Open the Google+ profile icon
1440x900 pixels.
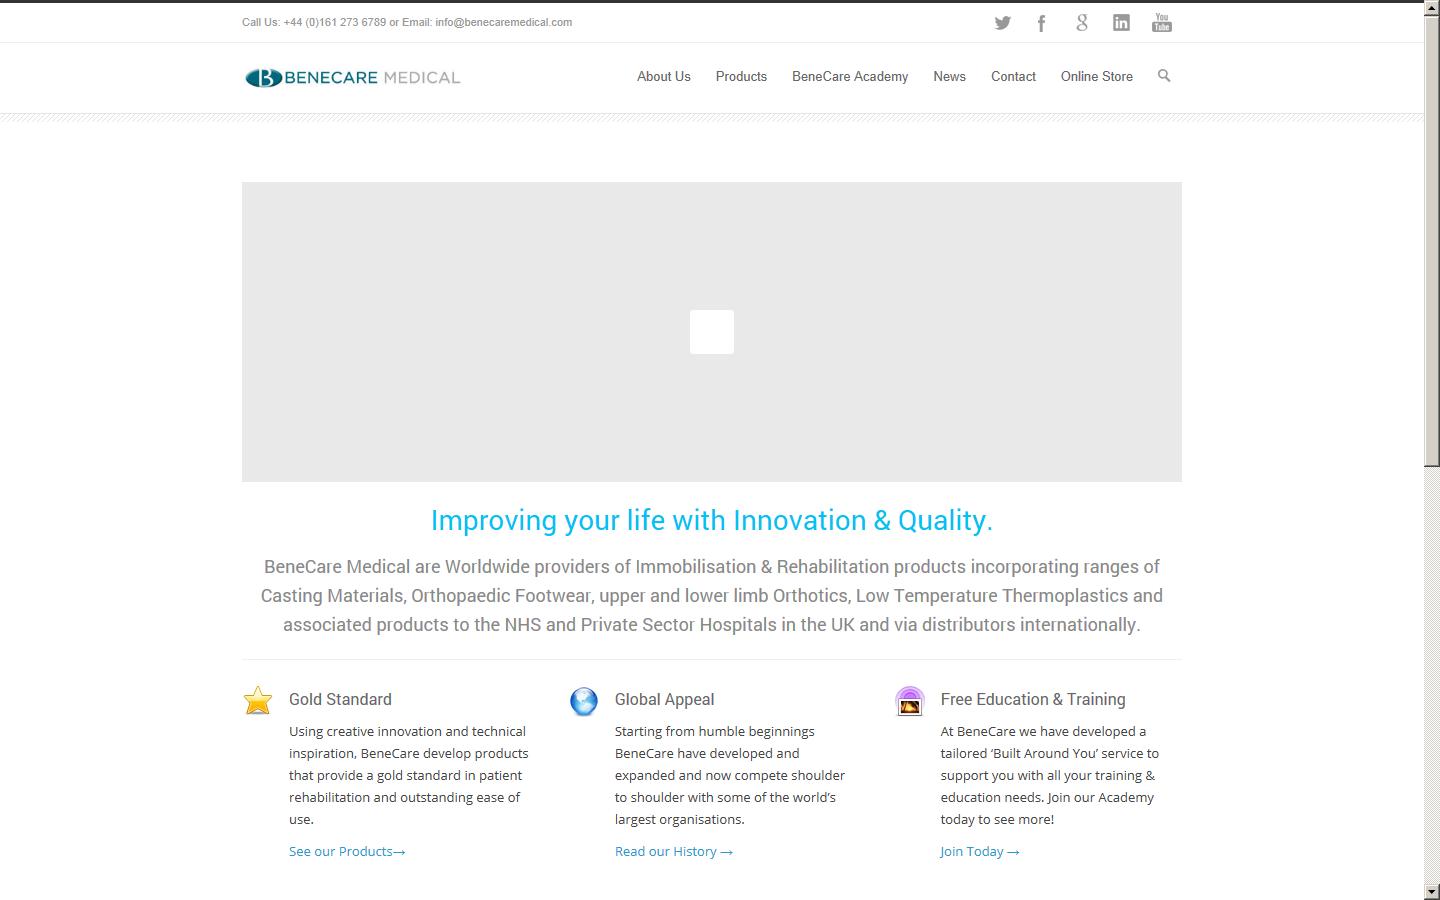click(1081, 21)
